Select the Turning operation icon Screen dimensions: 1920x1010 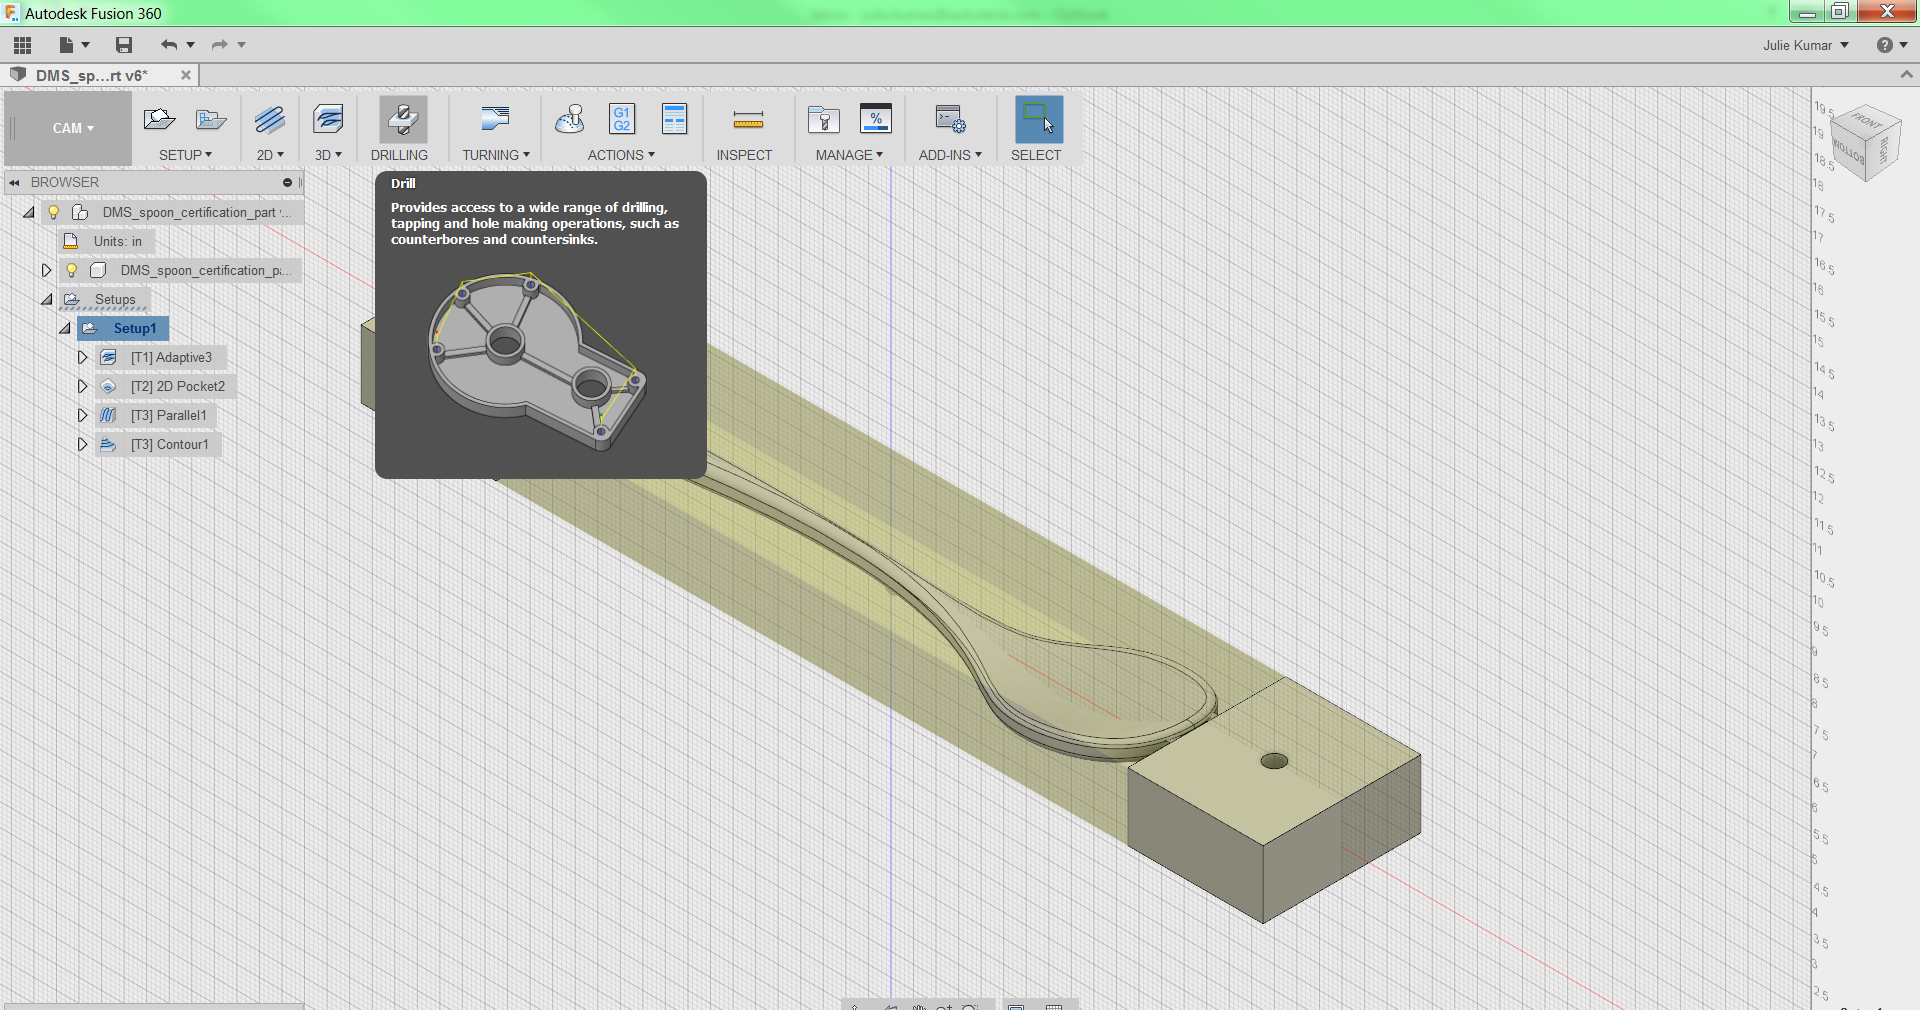tap(495, 120)
